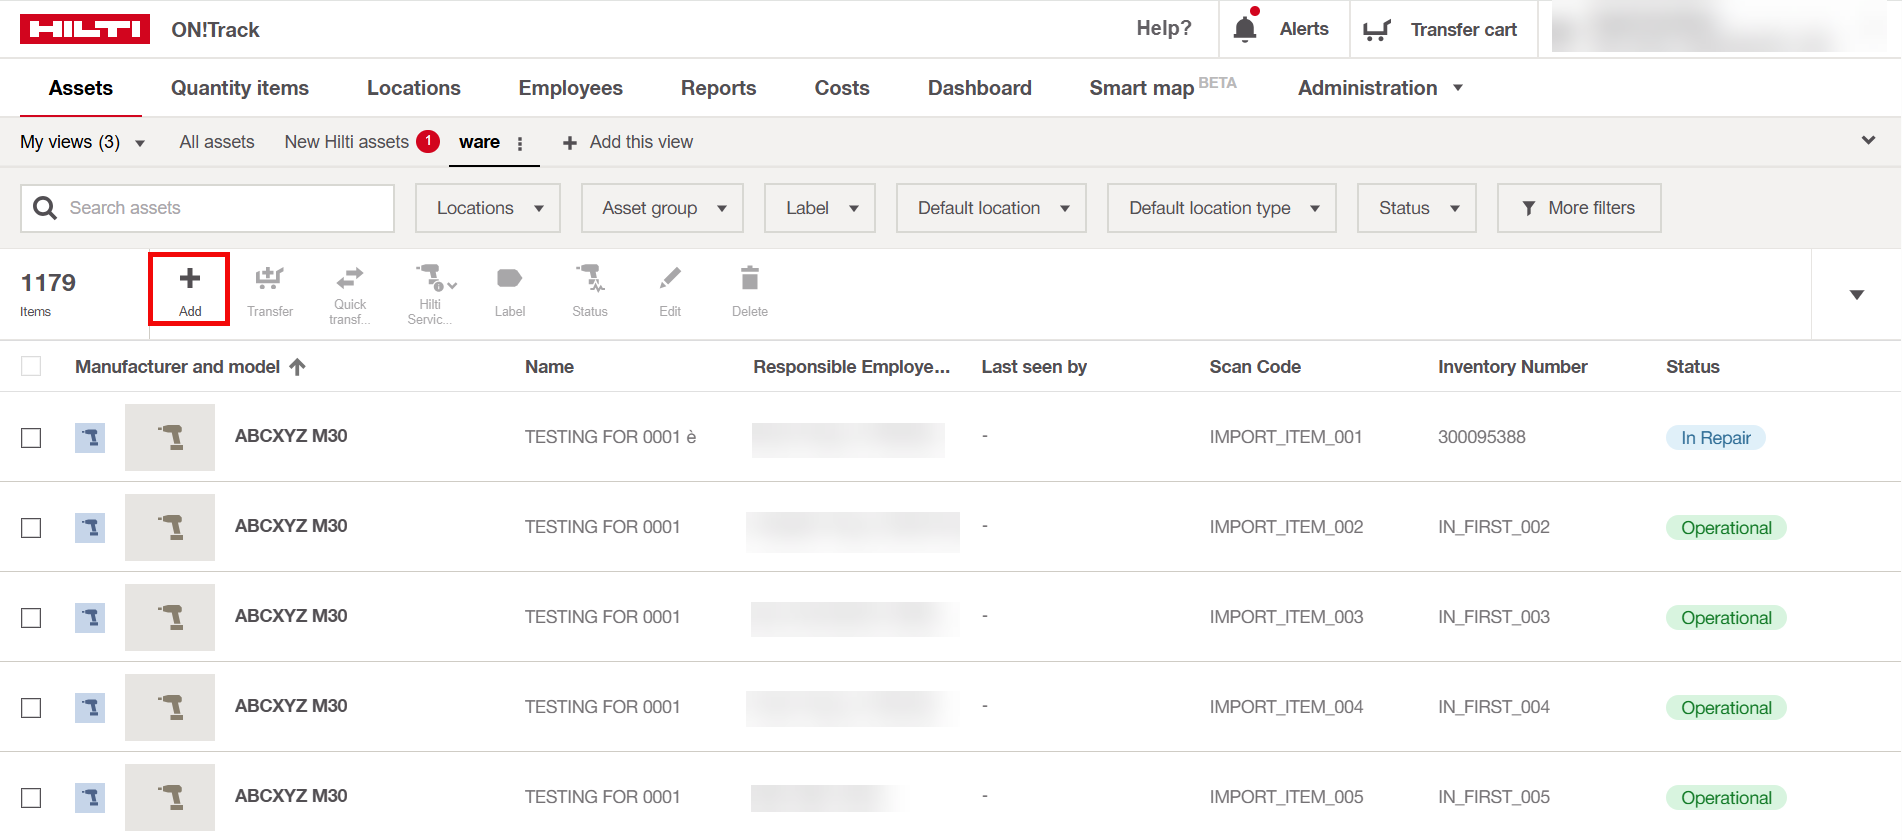Expand the My views (3) dropdown
Viewport: 1902px width, 840px height.
(83, 142)
